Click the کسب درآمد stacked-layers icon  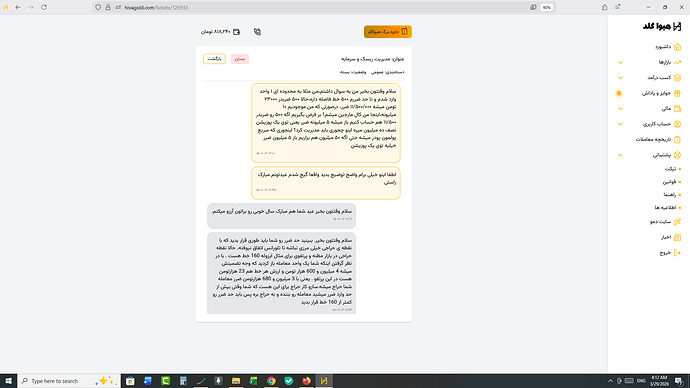(x=677, y=77)
